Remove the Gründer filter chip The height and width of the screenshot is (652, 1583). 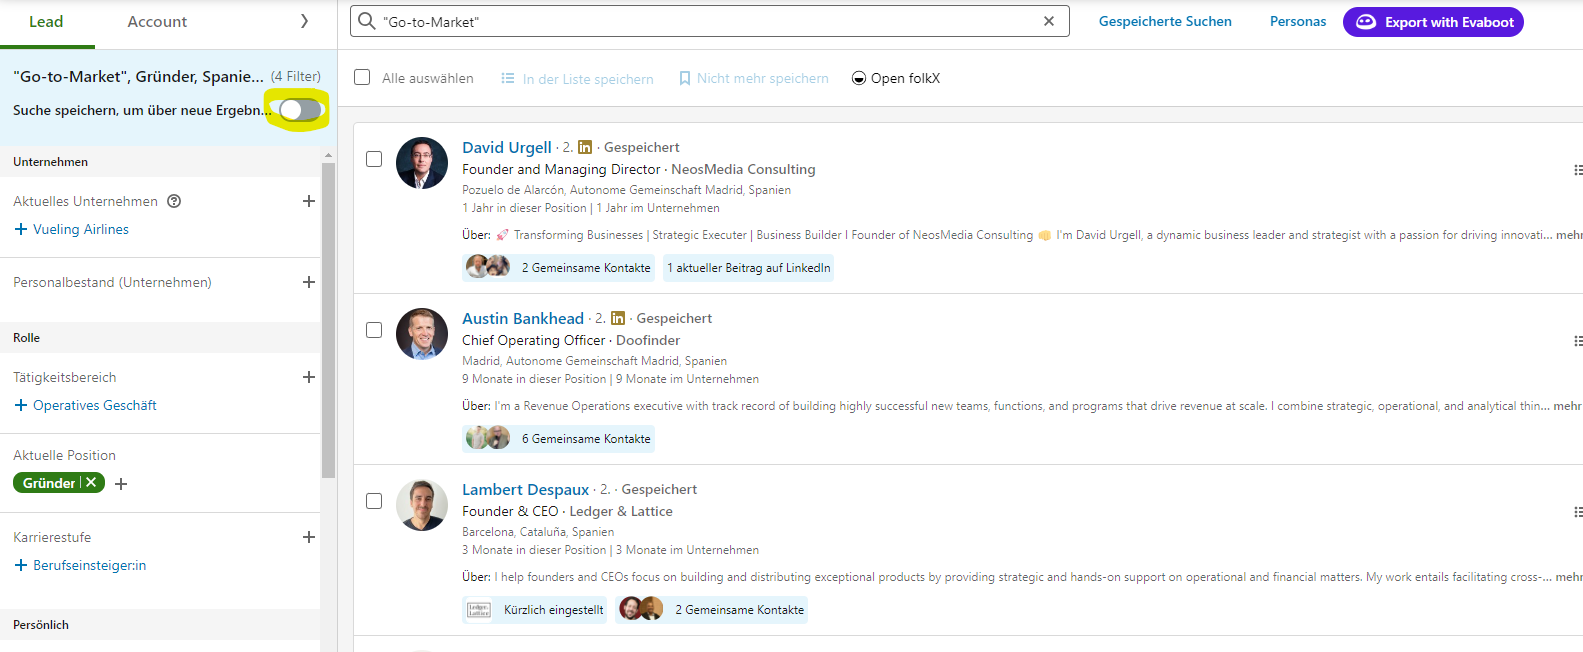click(x=91, y=482)
